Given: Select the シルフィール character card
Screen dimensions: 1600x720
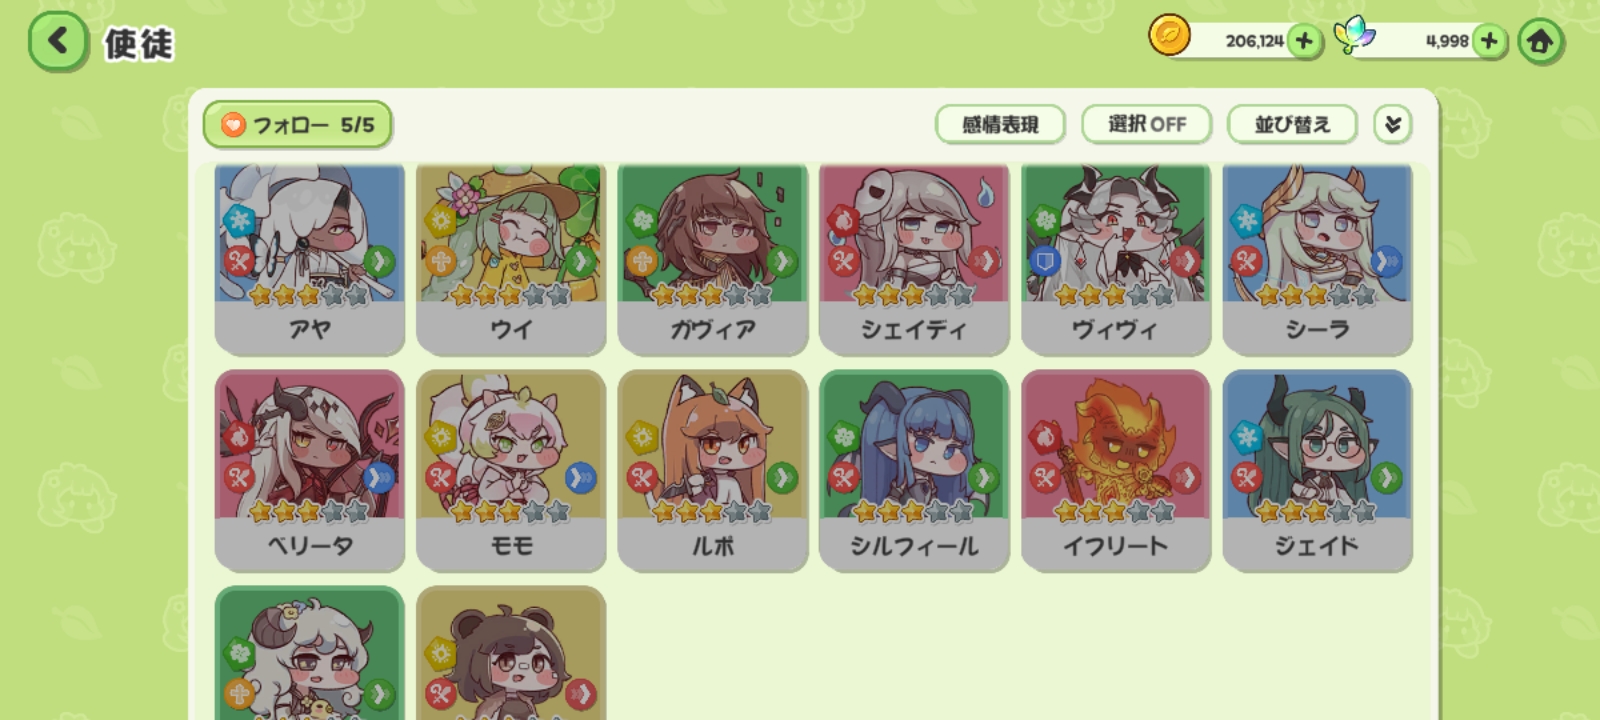Looking at the screenshot, I should (x=914, y=471).
